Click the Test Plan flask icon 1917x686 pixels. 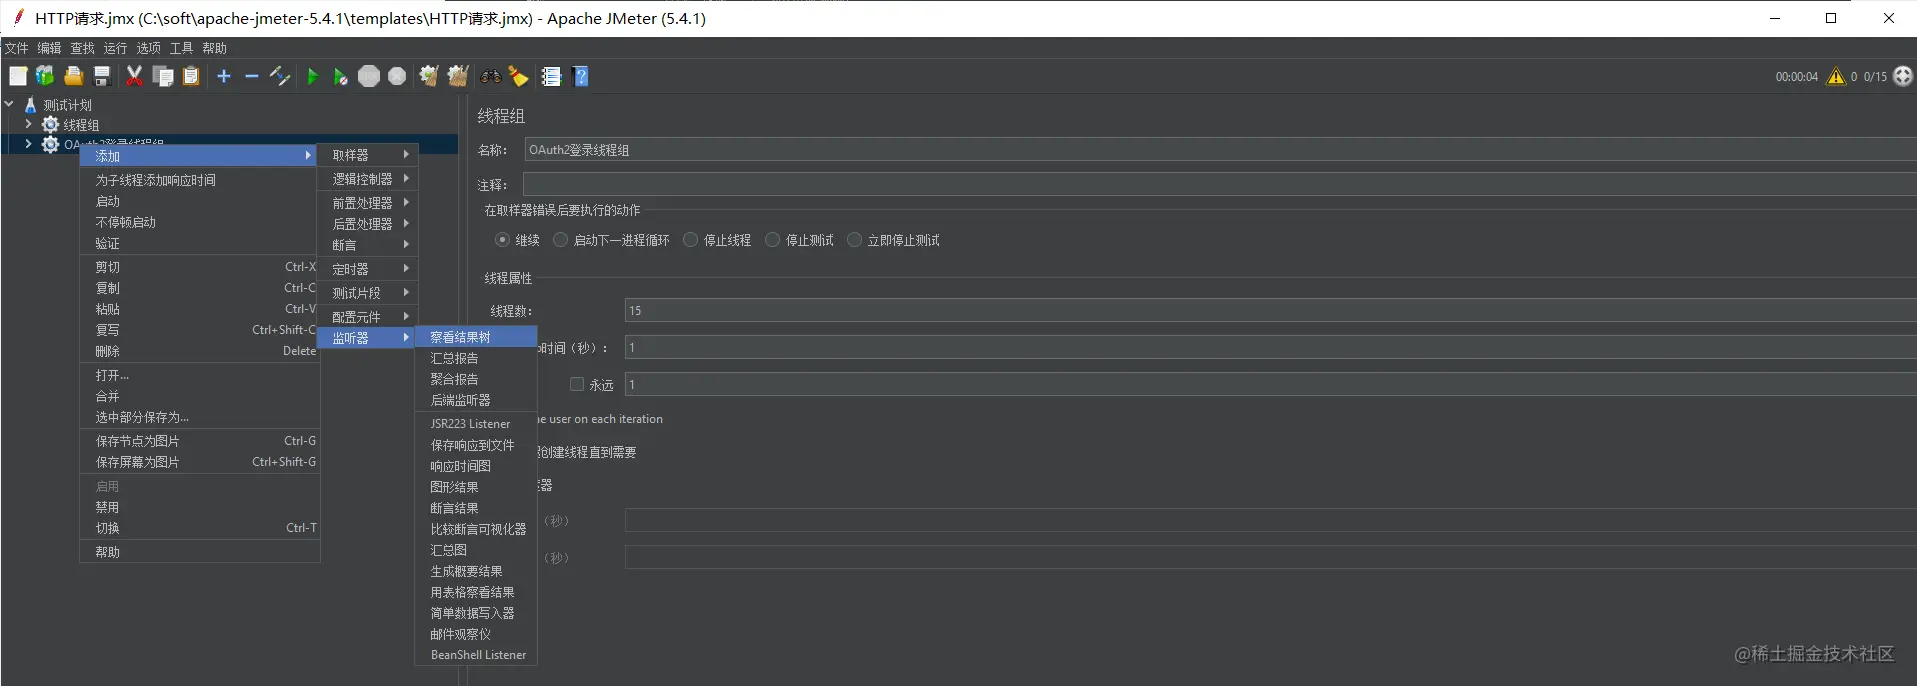(x=31, y=104)
